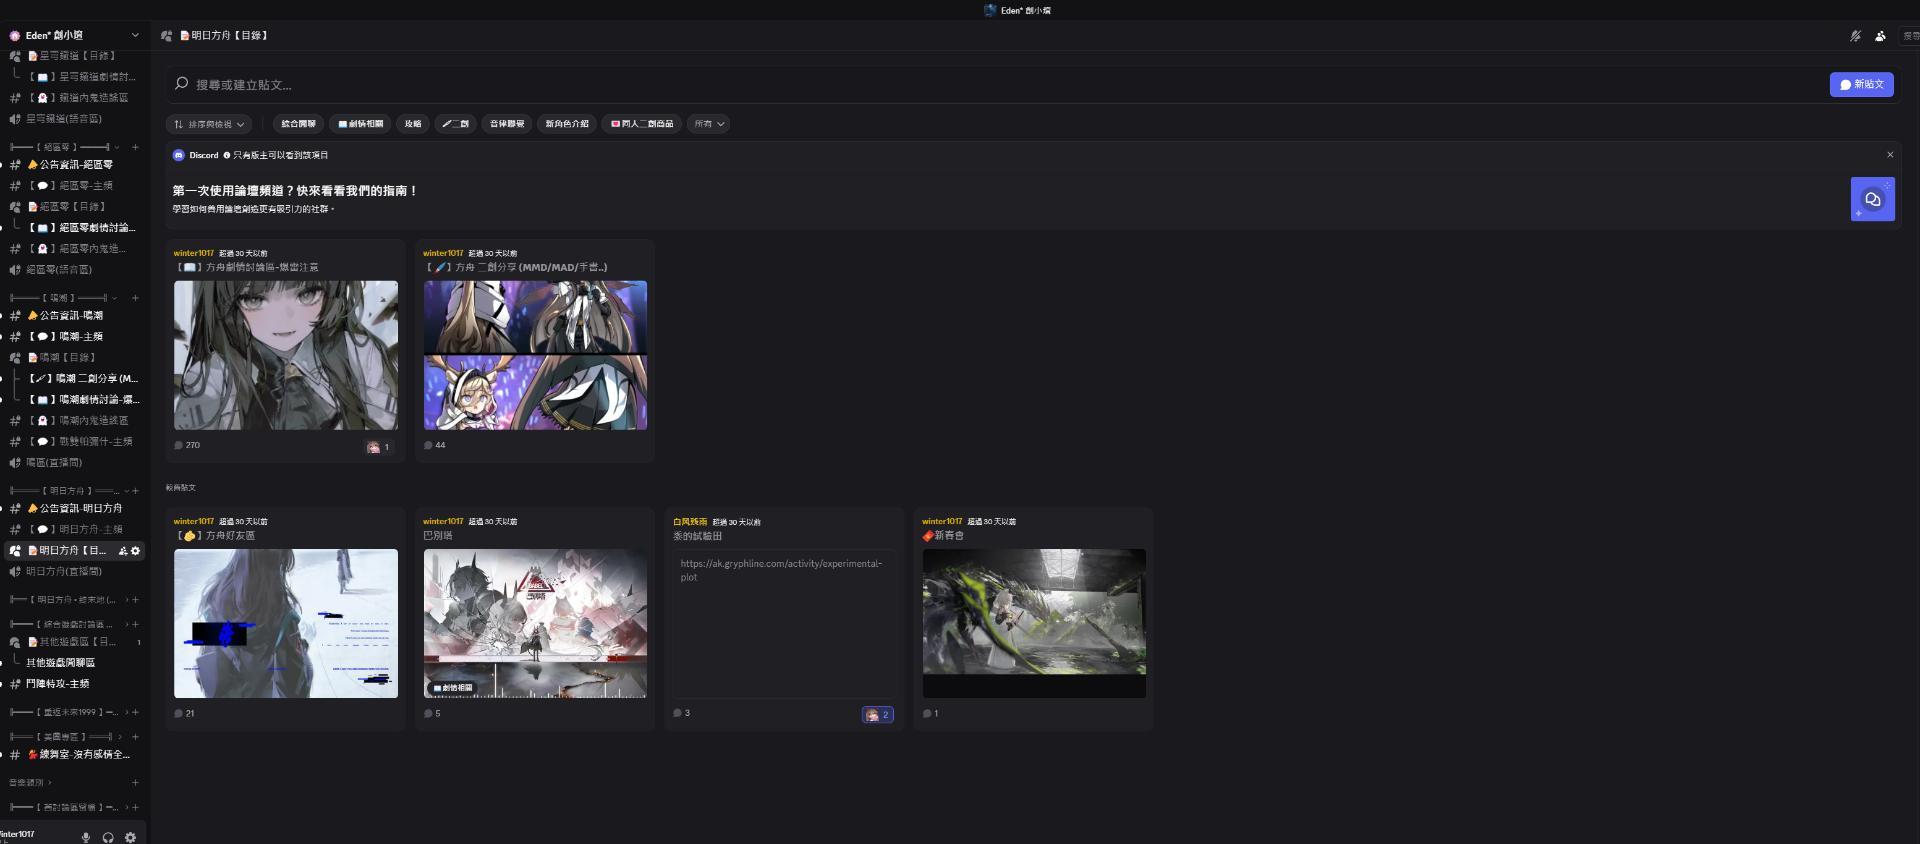
Task: Click the 新貼文 new post button
Action: point(1861,85)
